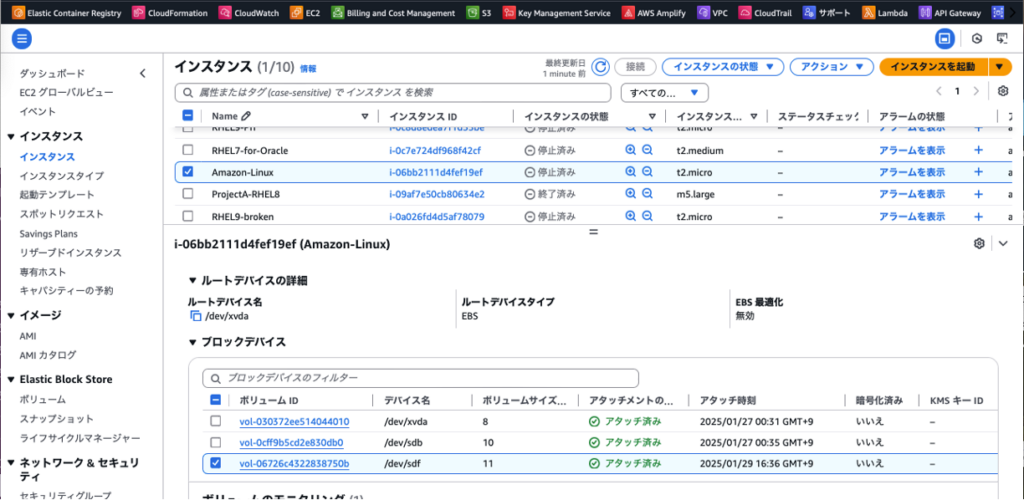Viewport: 1024px width, 500px height.
Task: Collapse details panel chevron
Action: pos(1003,243)
